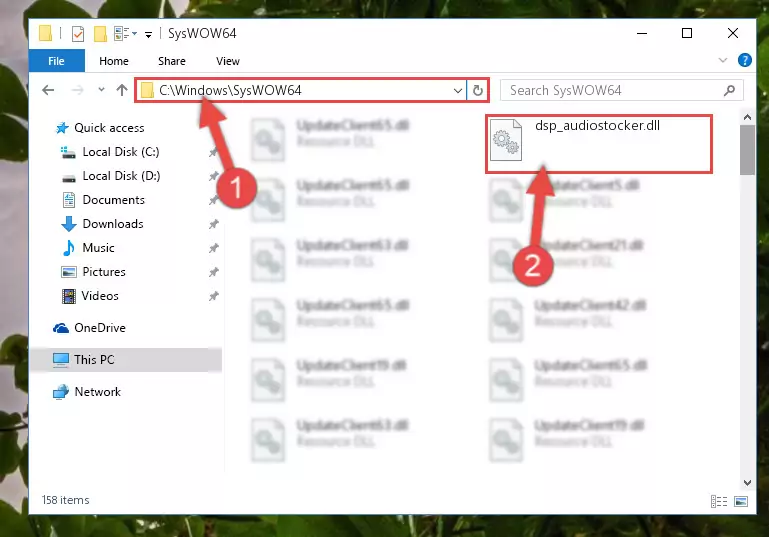Expand the ribbon using the chevron
769x537 pixels.
coord(722,60)
